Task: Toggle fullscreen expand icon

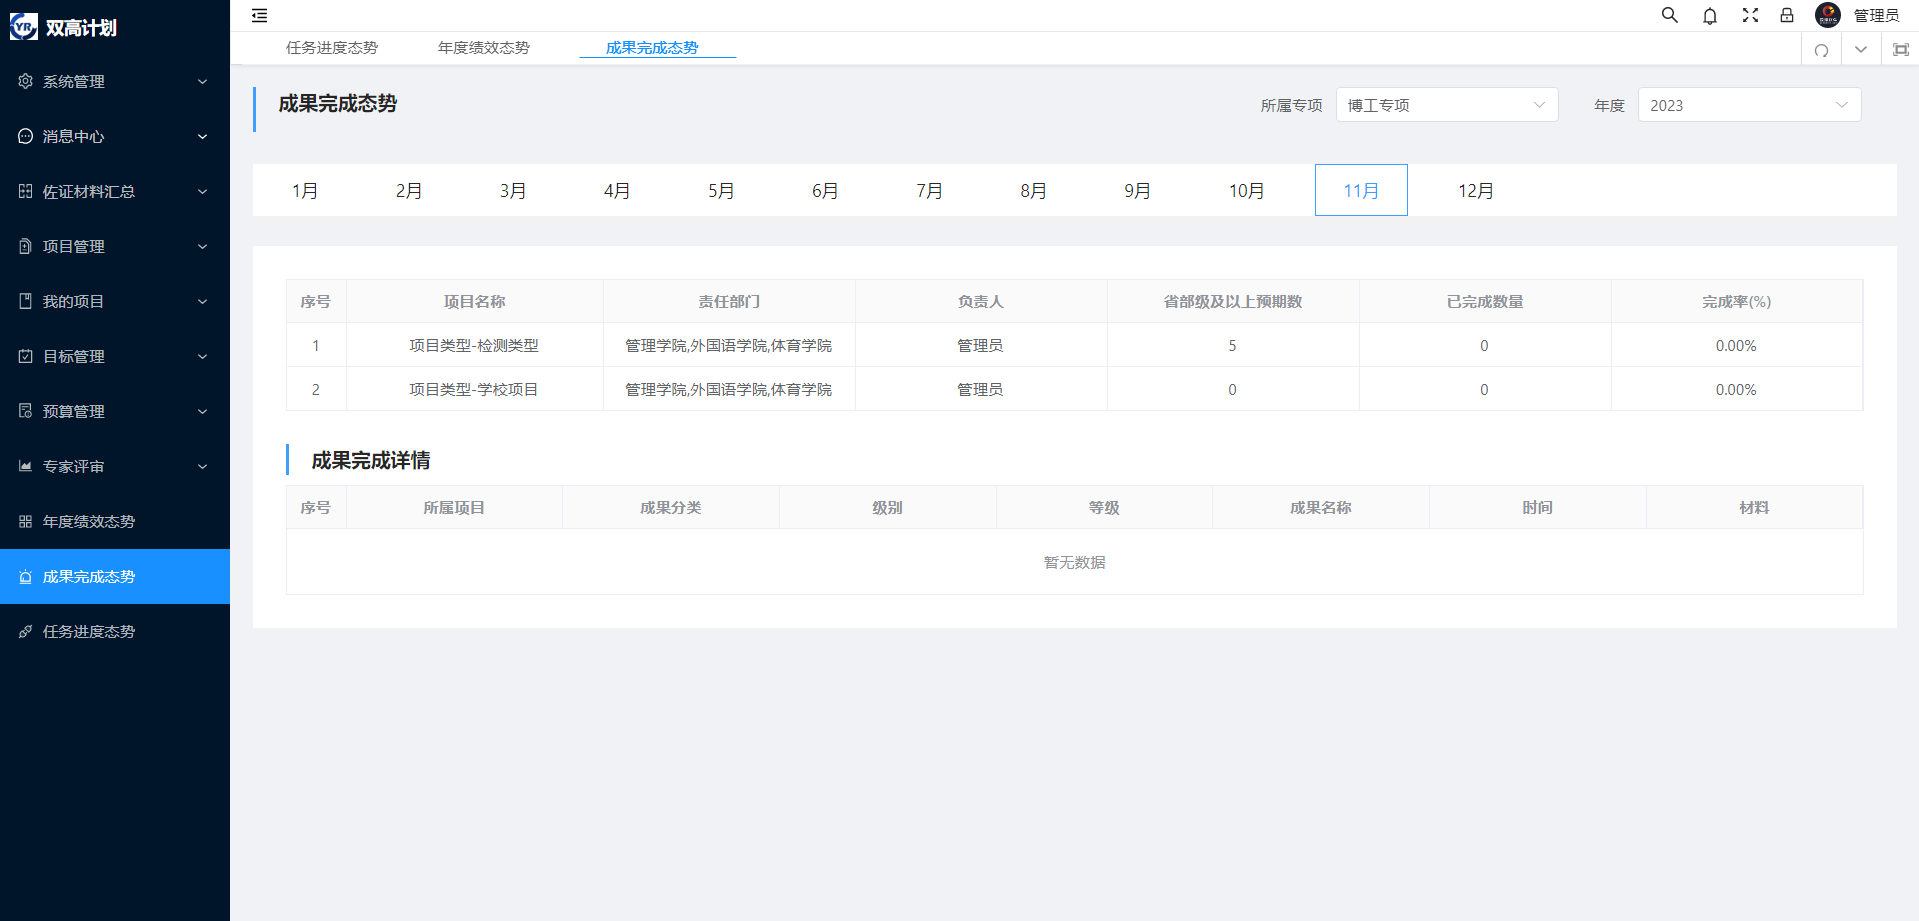Action: point(1750,15)
